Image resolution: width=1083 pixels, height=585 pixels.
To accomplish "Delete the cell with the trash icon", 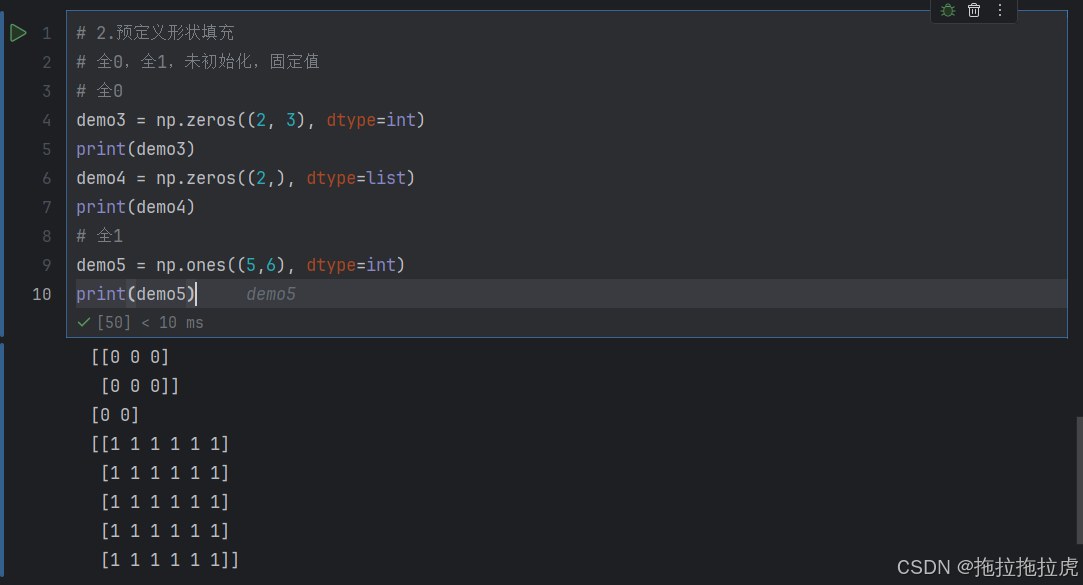I will [x=974, y=10].
